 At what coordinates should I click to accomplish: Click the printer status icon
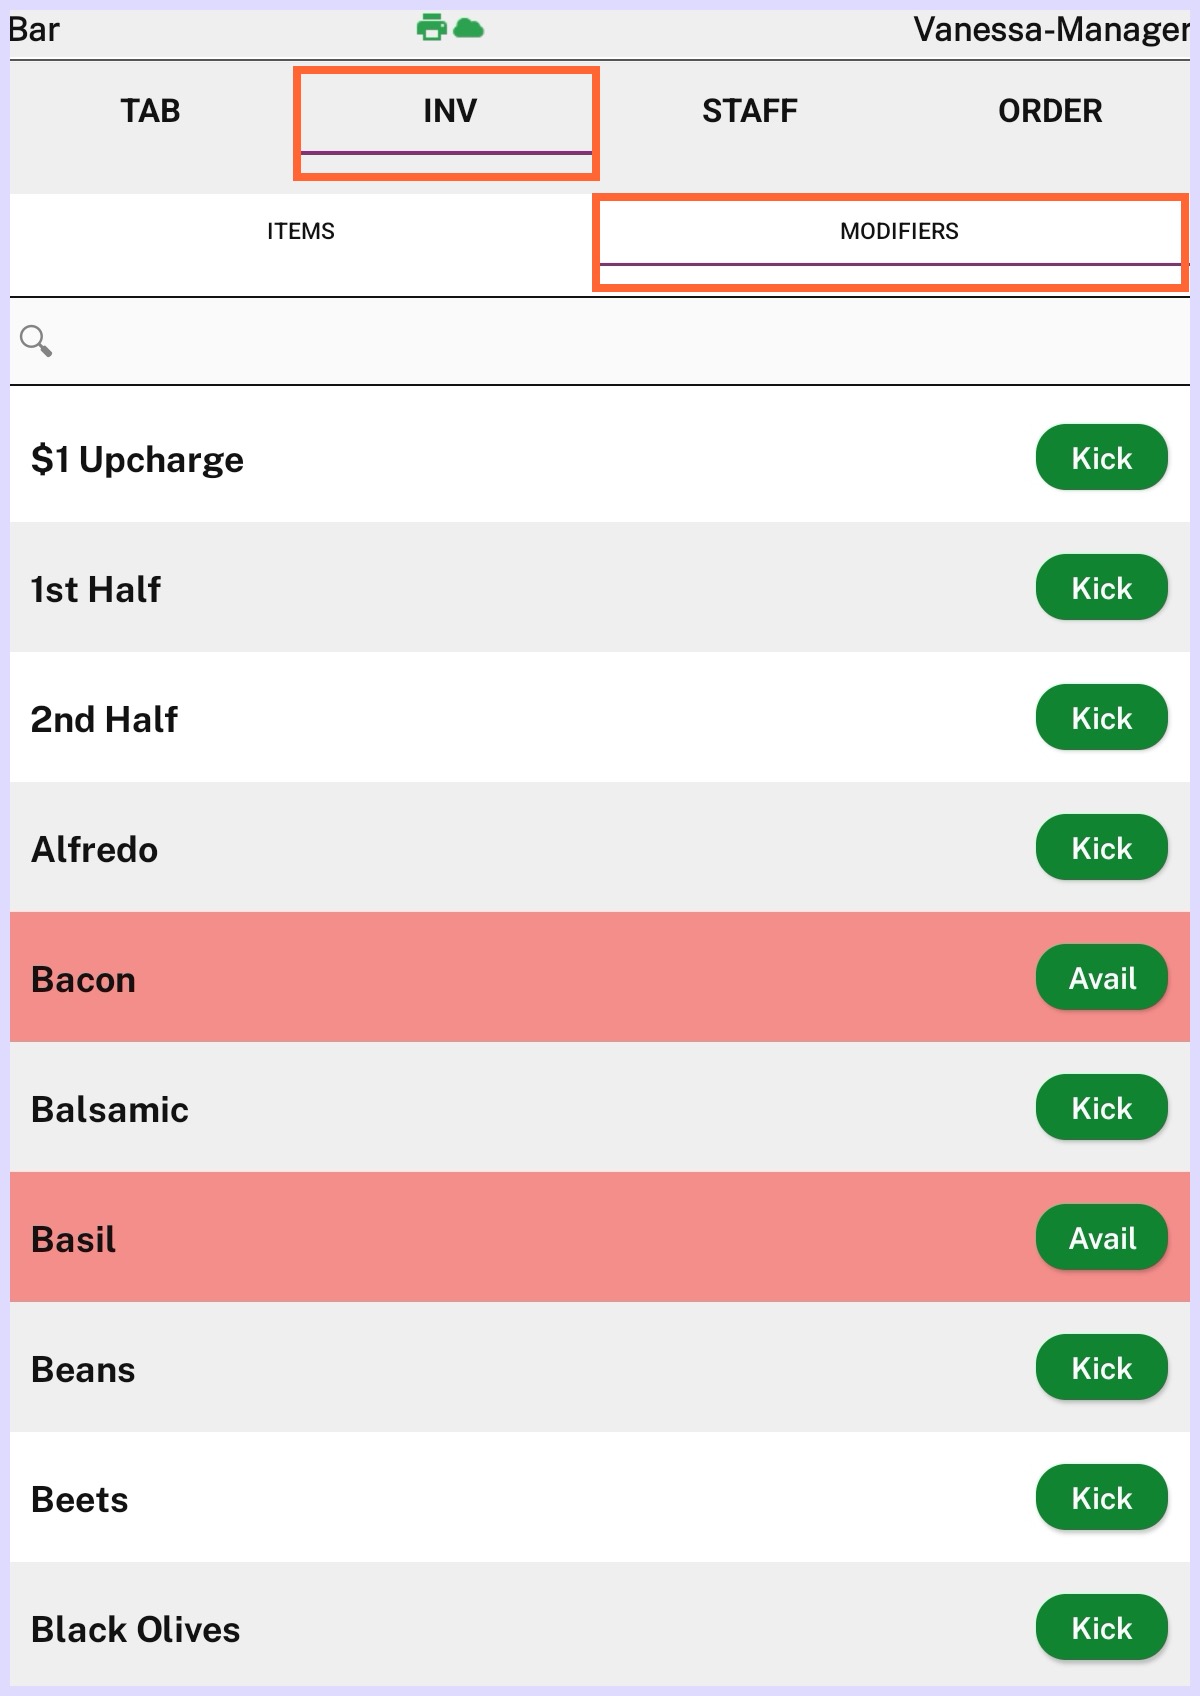[431, 28]
